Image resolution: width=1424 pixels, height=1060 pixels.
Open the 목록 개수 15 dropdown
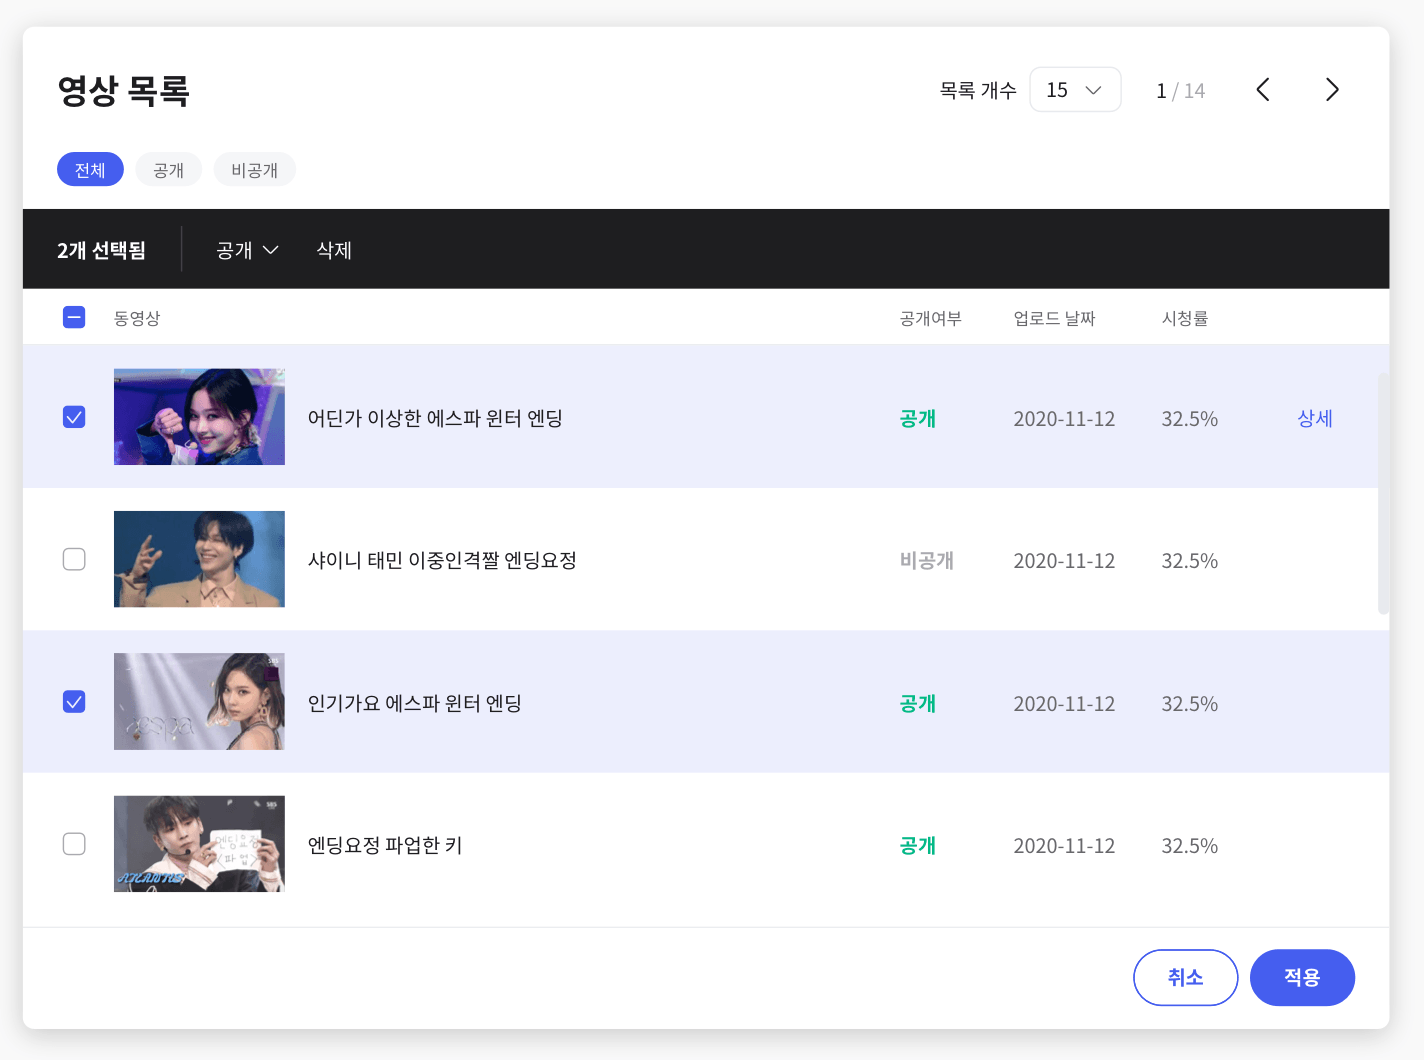coord(1075,90)
